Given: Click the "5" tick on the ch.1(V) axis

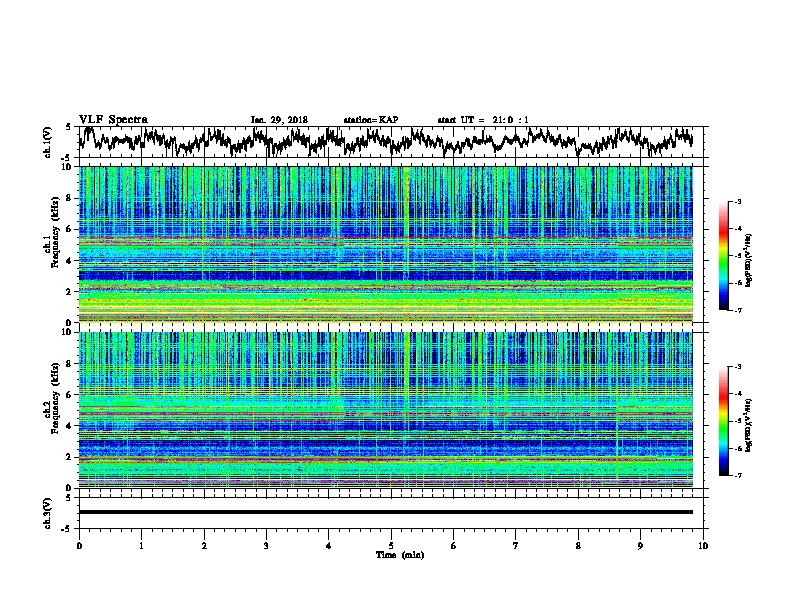Looking at the screenshot, I should tap(68, 127).
